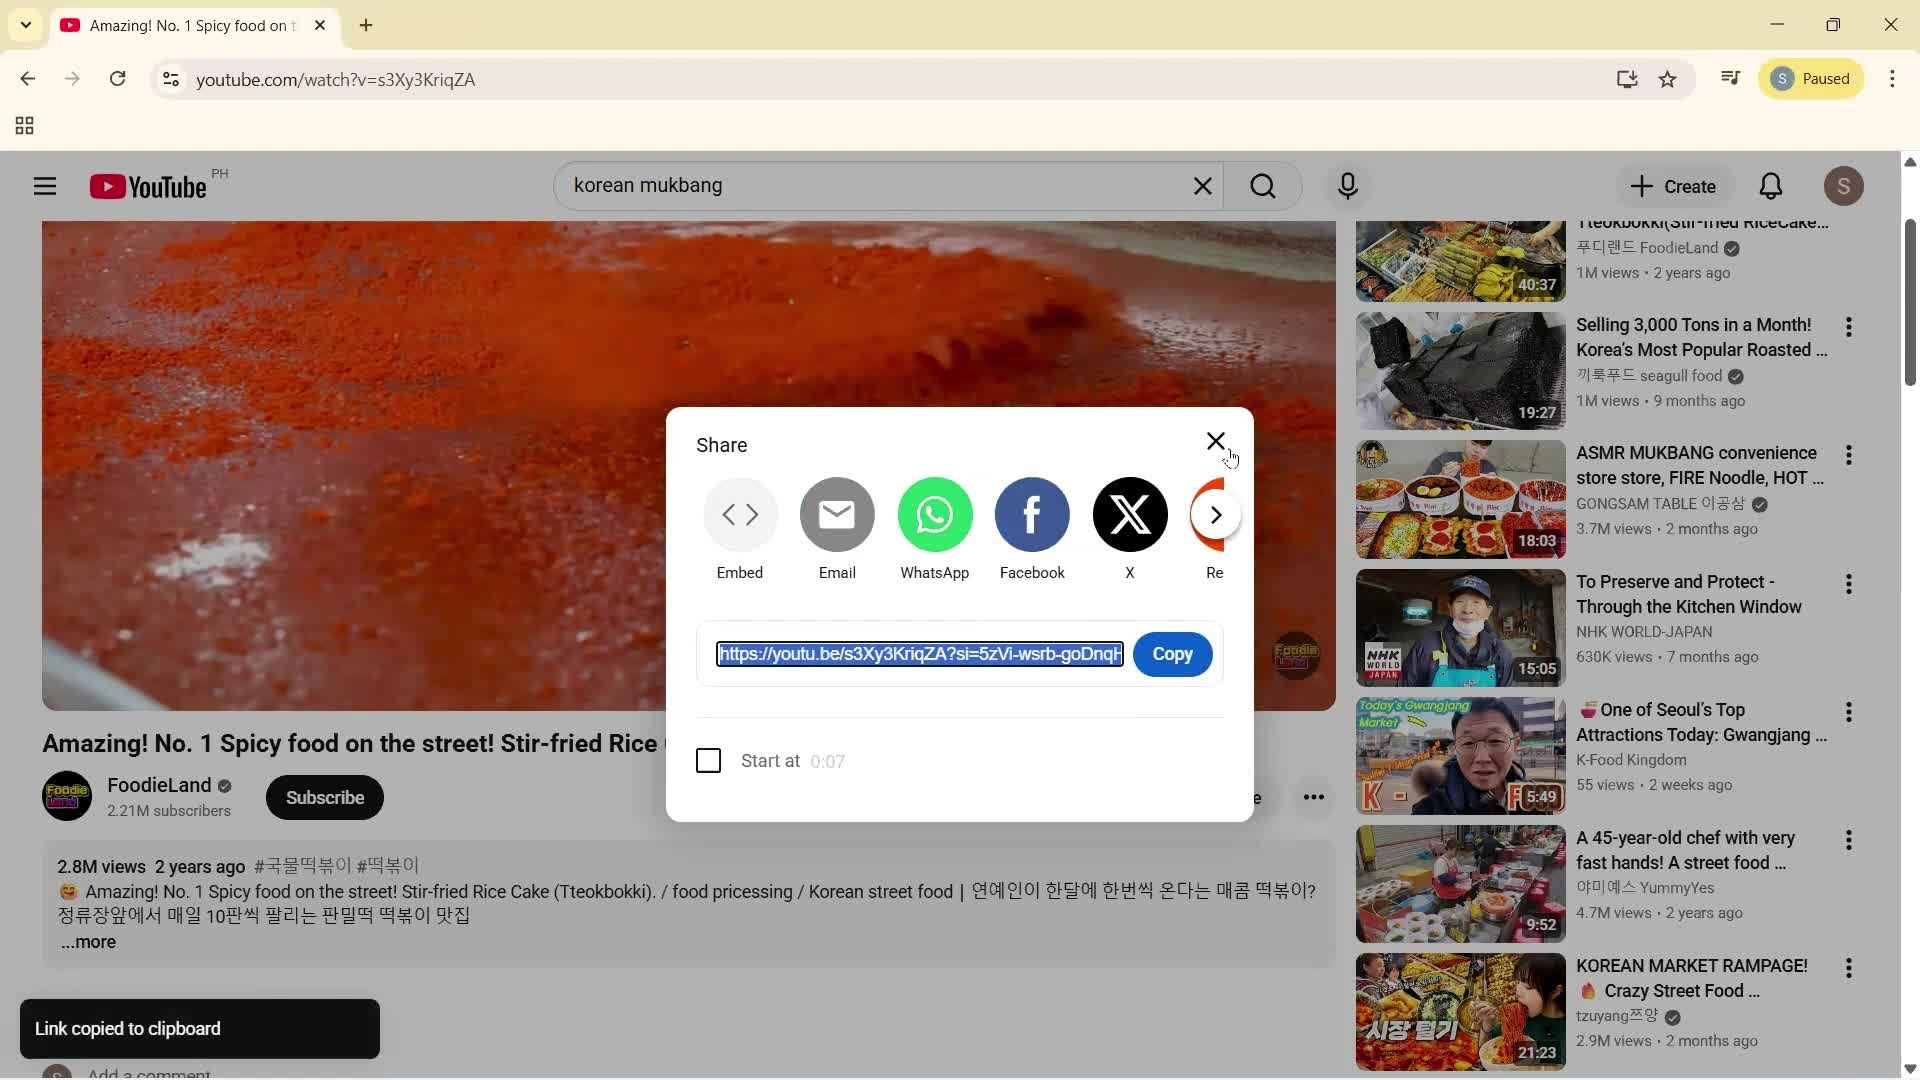1920x1080 pixels.
Task: Select the share URL text field
Action: [918, 653]
